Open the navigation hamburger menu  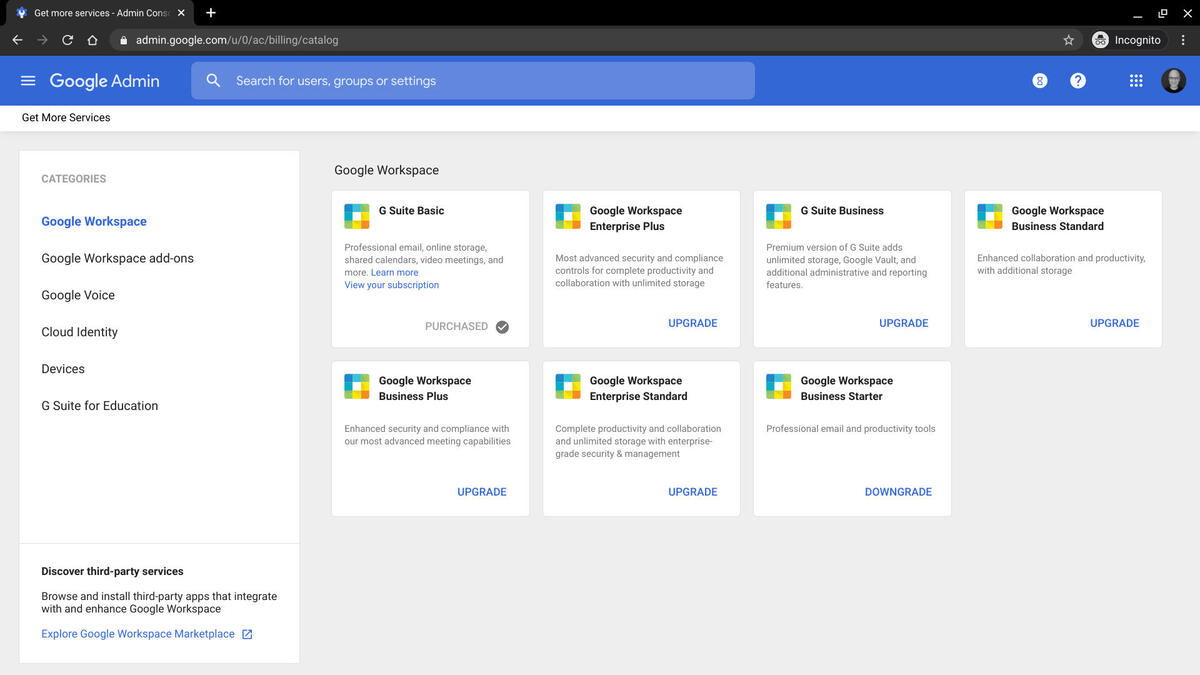tap(27, 80)
